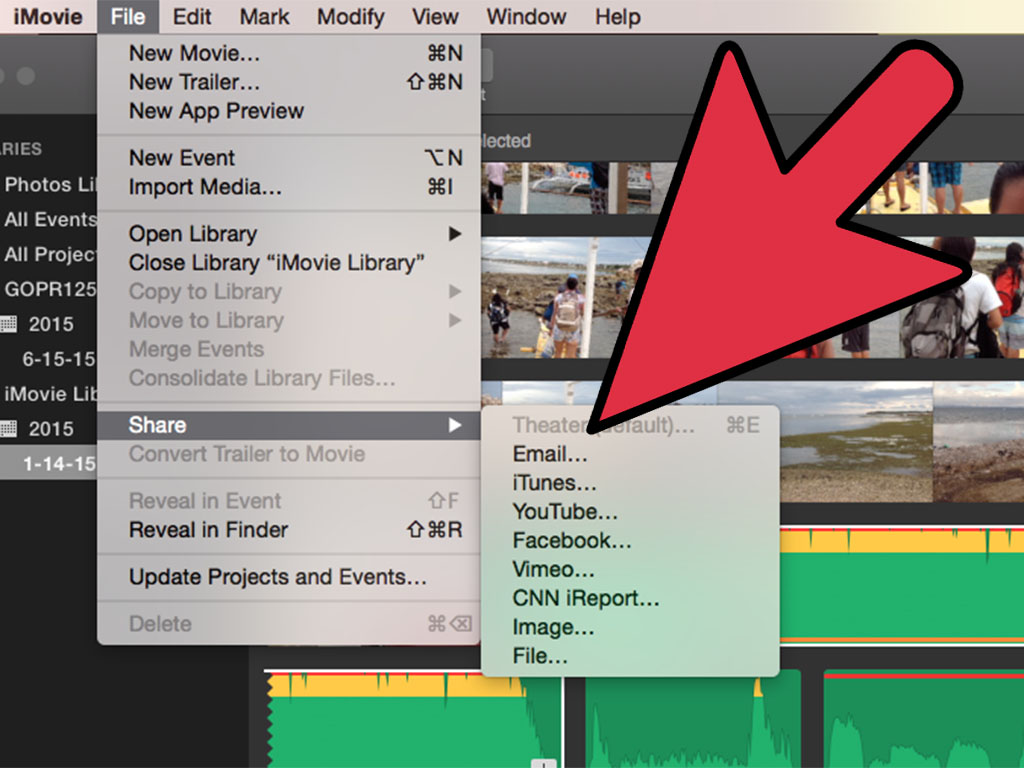Share via Email…
The image size is (1024, 768).
630,454
